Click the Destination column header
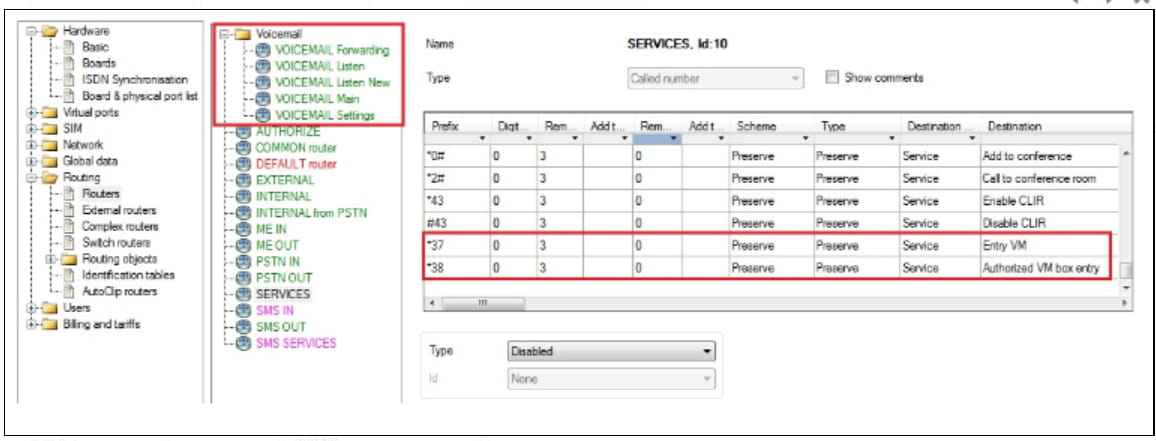The image size is (1156, 441). 1014,126
